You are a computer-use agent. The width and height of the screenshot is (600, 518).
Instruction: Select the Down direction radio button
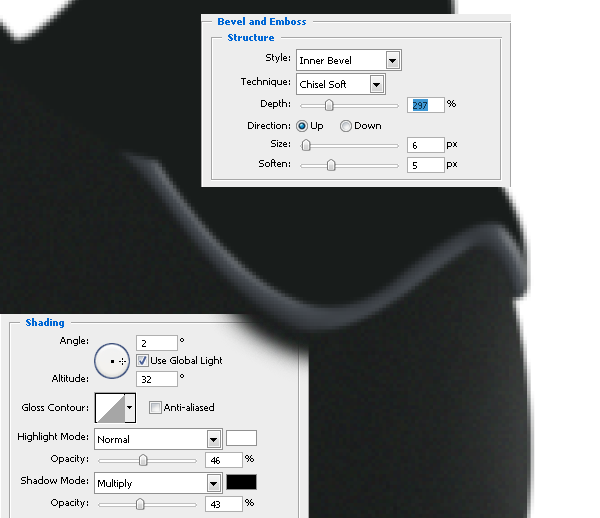coord(346,126)
